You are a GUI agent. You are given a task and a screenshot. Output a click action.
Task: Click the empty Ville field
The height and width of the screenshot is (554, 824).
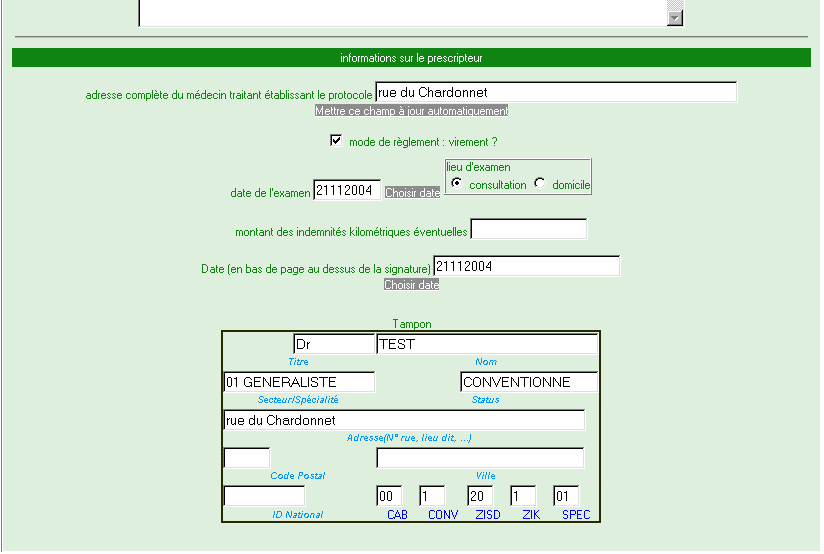480,458
